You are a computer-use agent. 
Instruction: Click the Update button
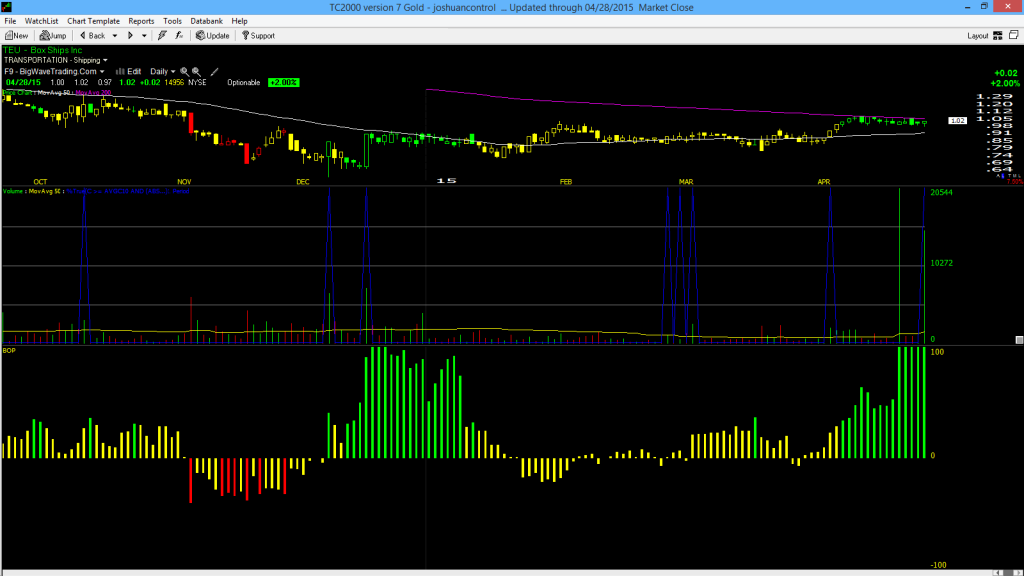(212, 36)
